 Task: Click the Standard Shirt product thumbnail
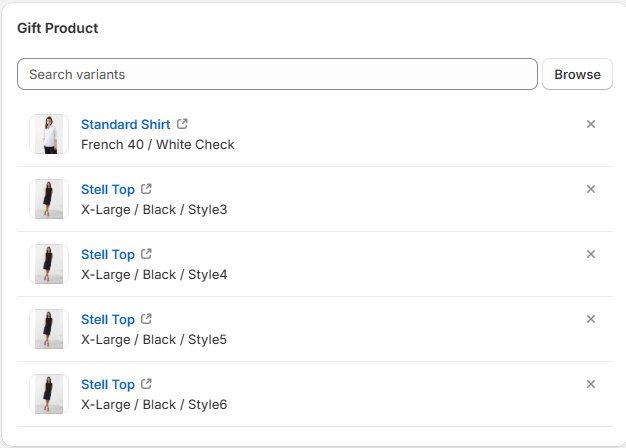[x=48, y=134]
